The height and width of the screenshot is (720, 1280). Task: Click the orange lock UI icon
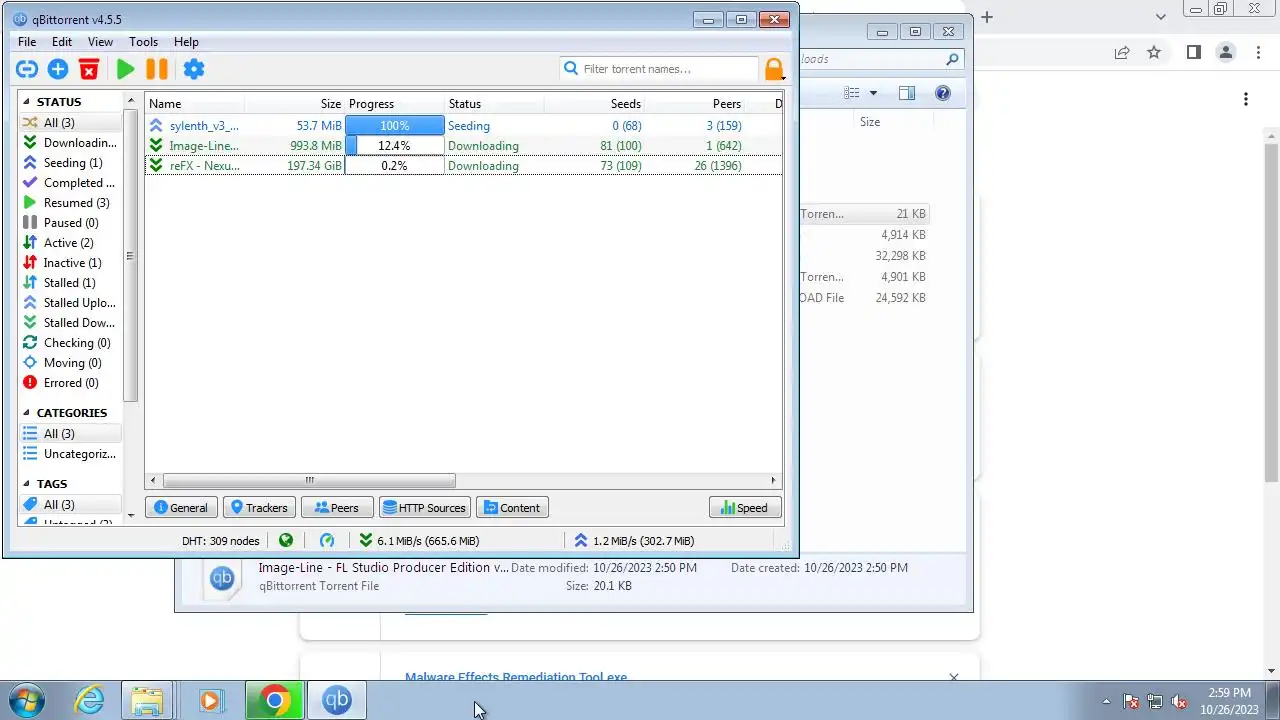[774, 69]
